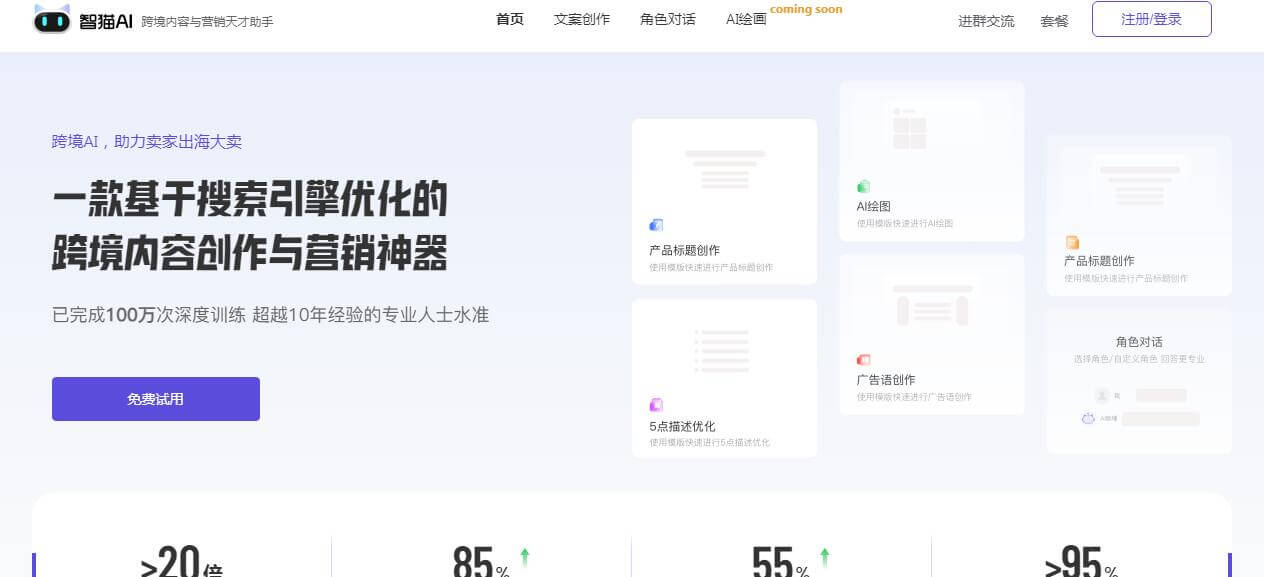Screen dimensions: 1264x577
Task: Open 角色对话 menu item
Action: pos(668,19)
